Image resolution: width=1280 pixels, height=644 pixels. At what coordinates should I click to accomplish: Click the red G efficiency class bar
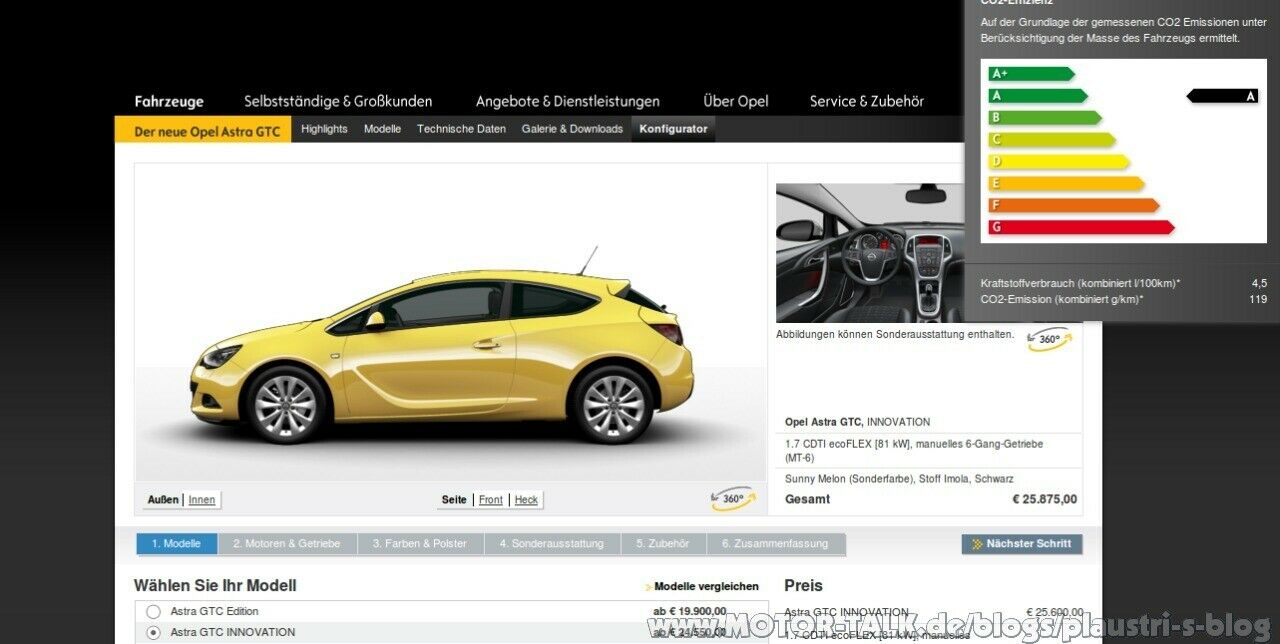pos(1081,228)
